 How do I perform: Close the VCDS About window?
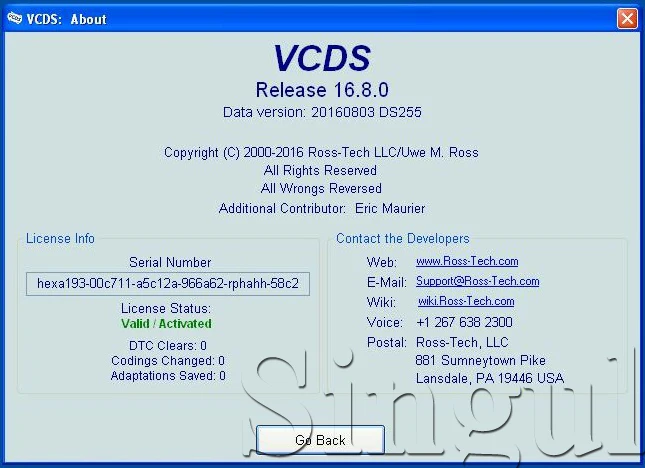pyautogui.click(x=627, y=19)
